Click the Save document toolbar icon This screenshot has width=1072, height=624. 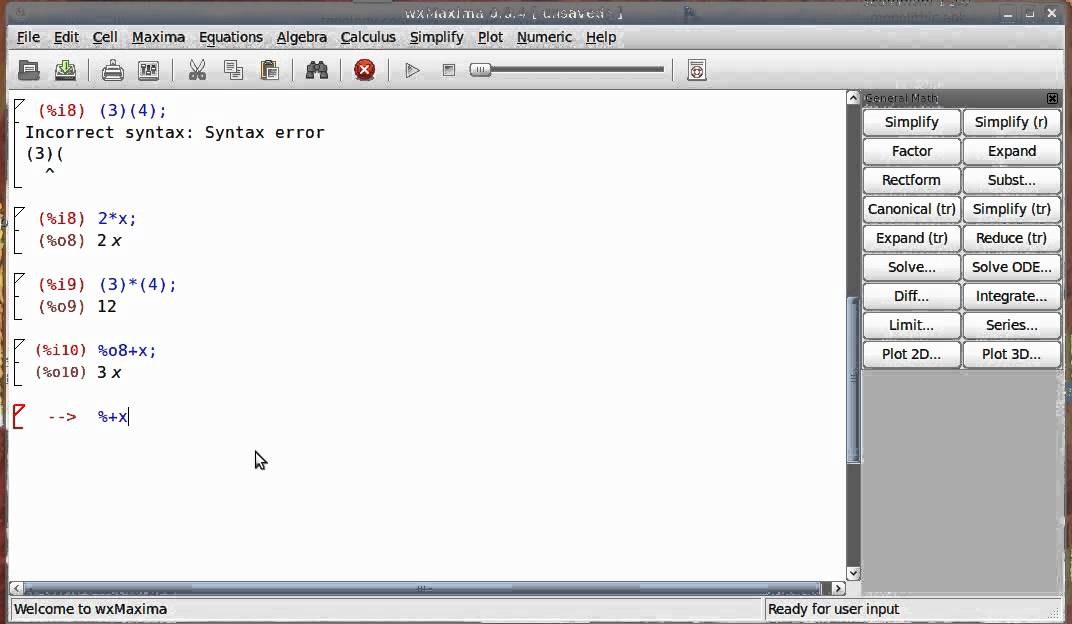click(66, 70)
